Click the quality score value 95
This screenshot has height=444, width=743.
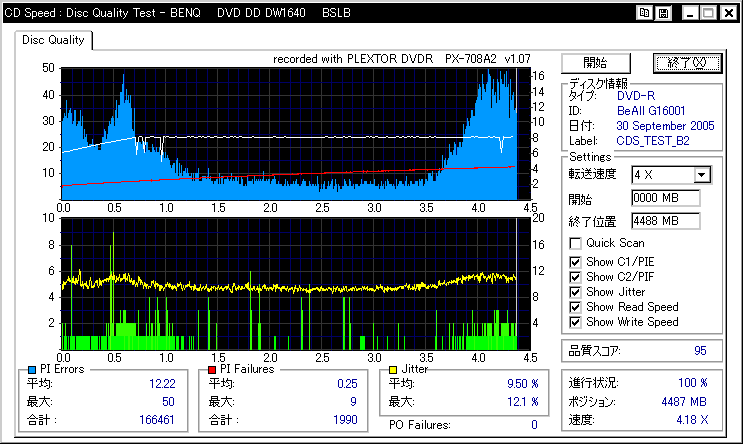(700, 351)
